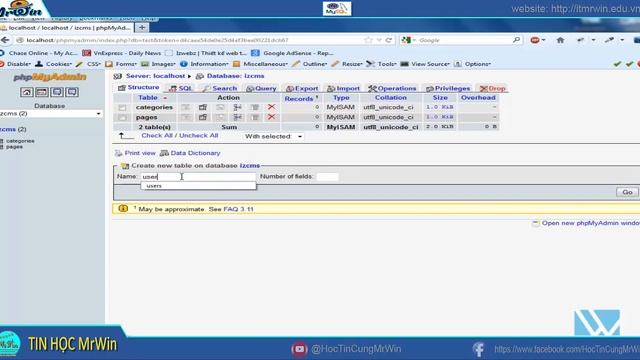640x360 pixels.
Task: Open the Database selector dropdown
Action: (51, 113)
